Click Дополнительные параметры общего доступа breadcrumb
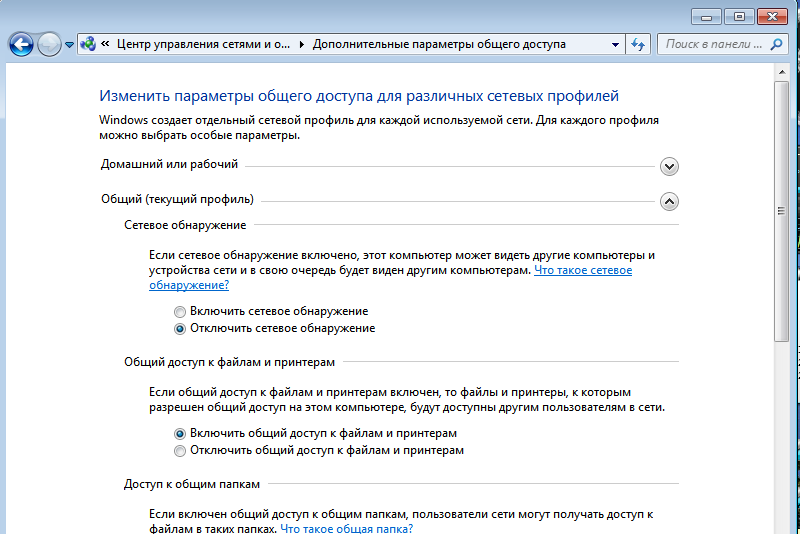800x534 pixels. [x=439, y=44]
